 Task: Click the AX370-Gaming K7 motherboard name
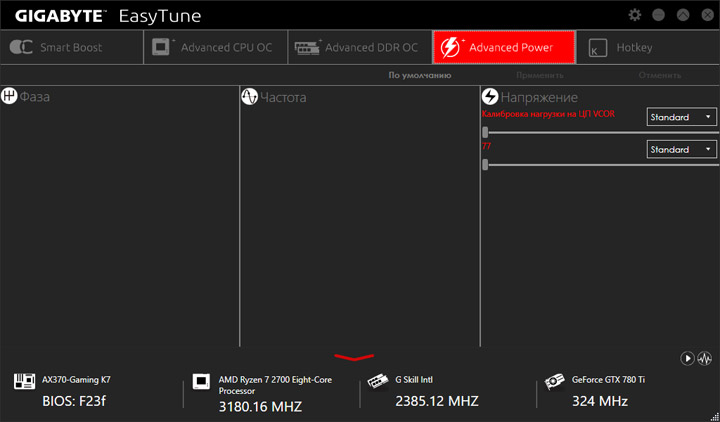76,380
